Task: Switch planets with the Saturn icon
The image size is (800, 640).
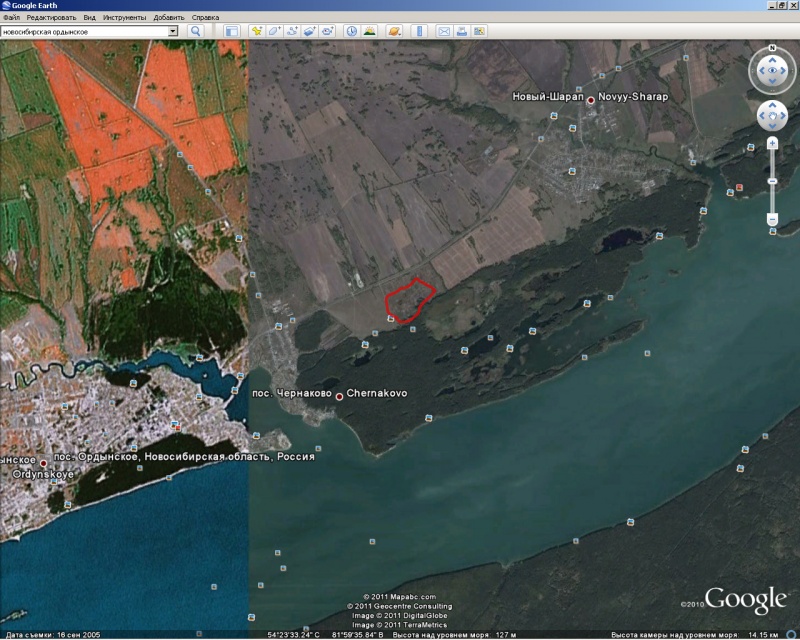Action: pos(394,31)
